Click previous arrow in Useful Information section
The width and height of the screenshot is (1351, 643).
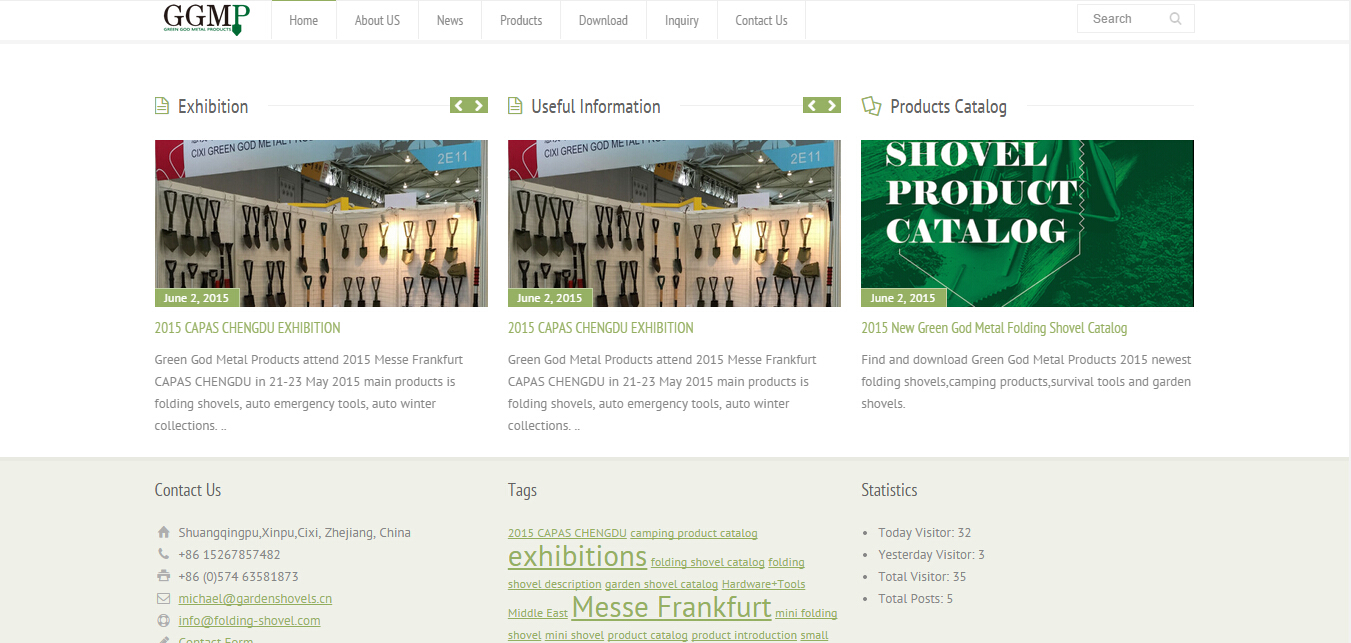tap(812, 106)
